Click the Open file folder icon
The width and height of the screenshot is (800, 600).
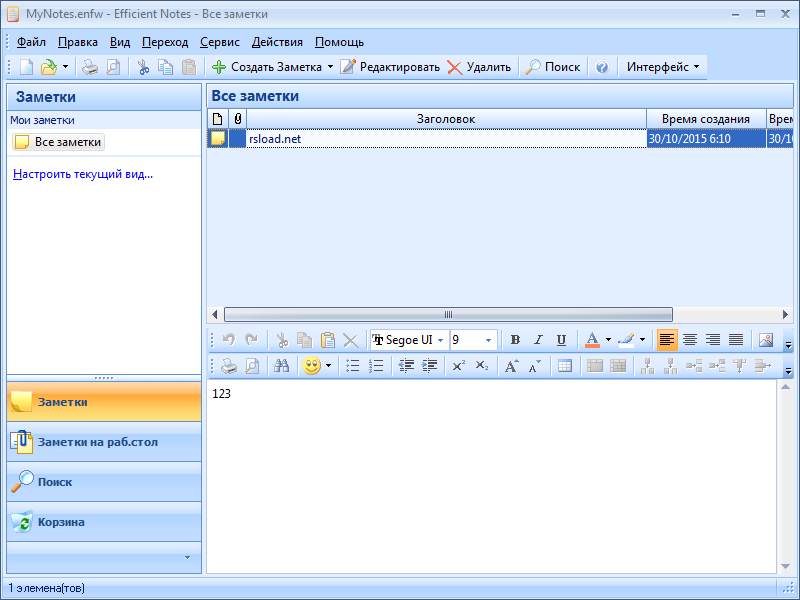[x=49, y=67]
